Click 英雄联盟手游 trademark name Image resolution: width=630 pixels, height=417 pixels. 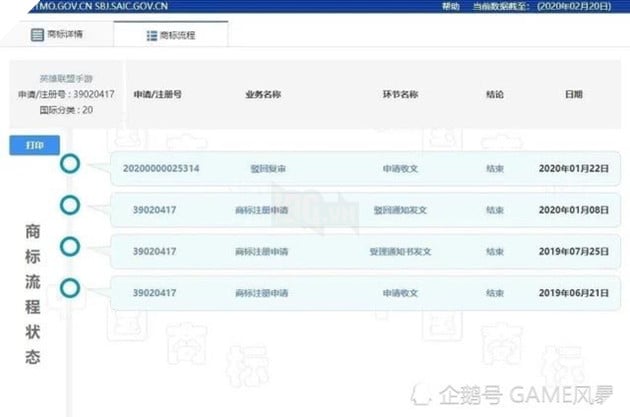click(66, 78)
